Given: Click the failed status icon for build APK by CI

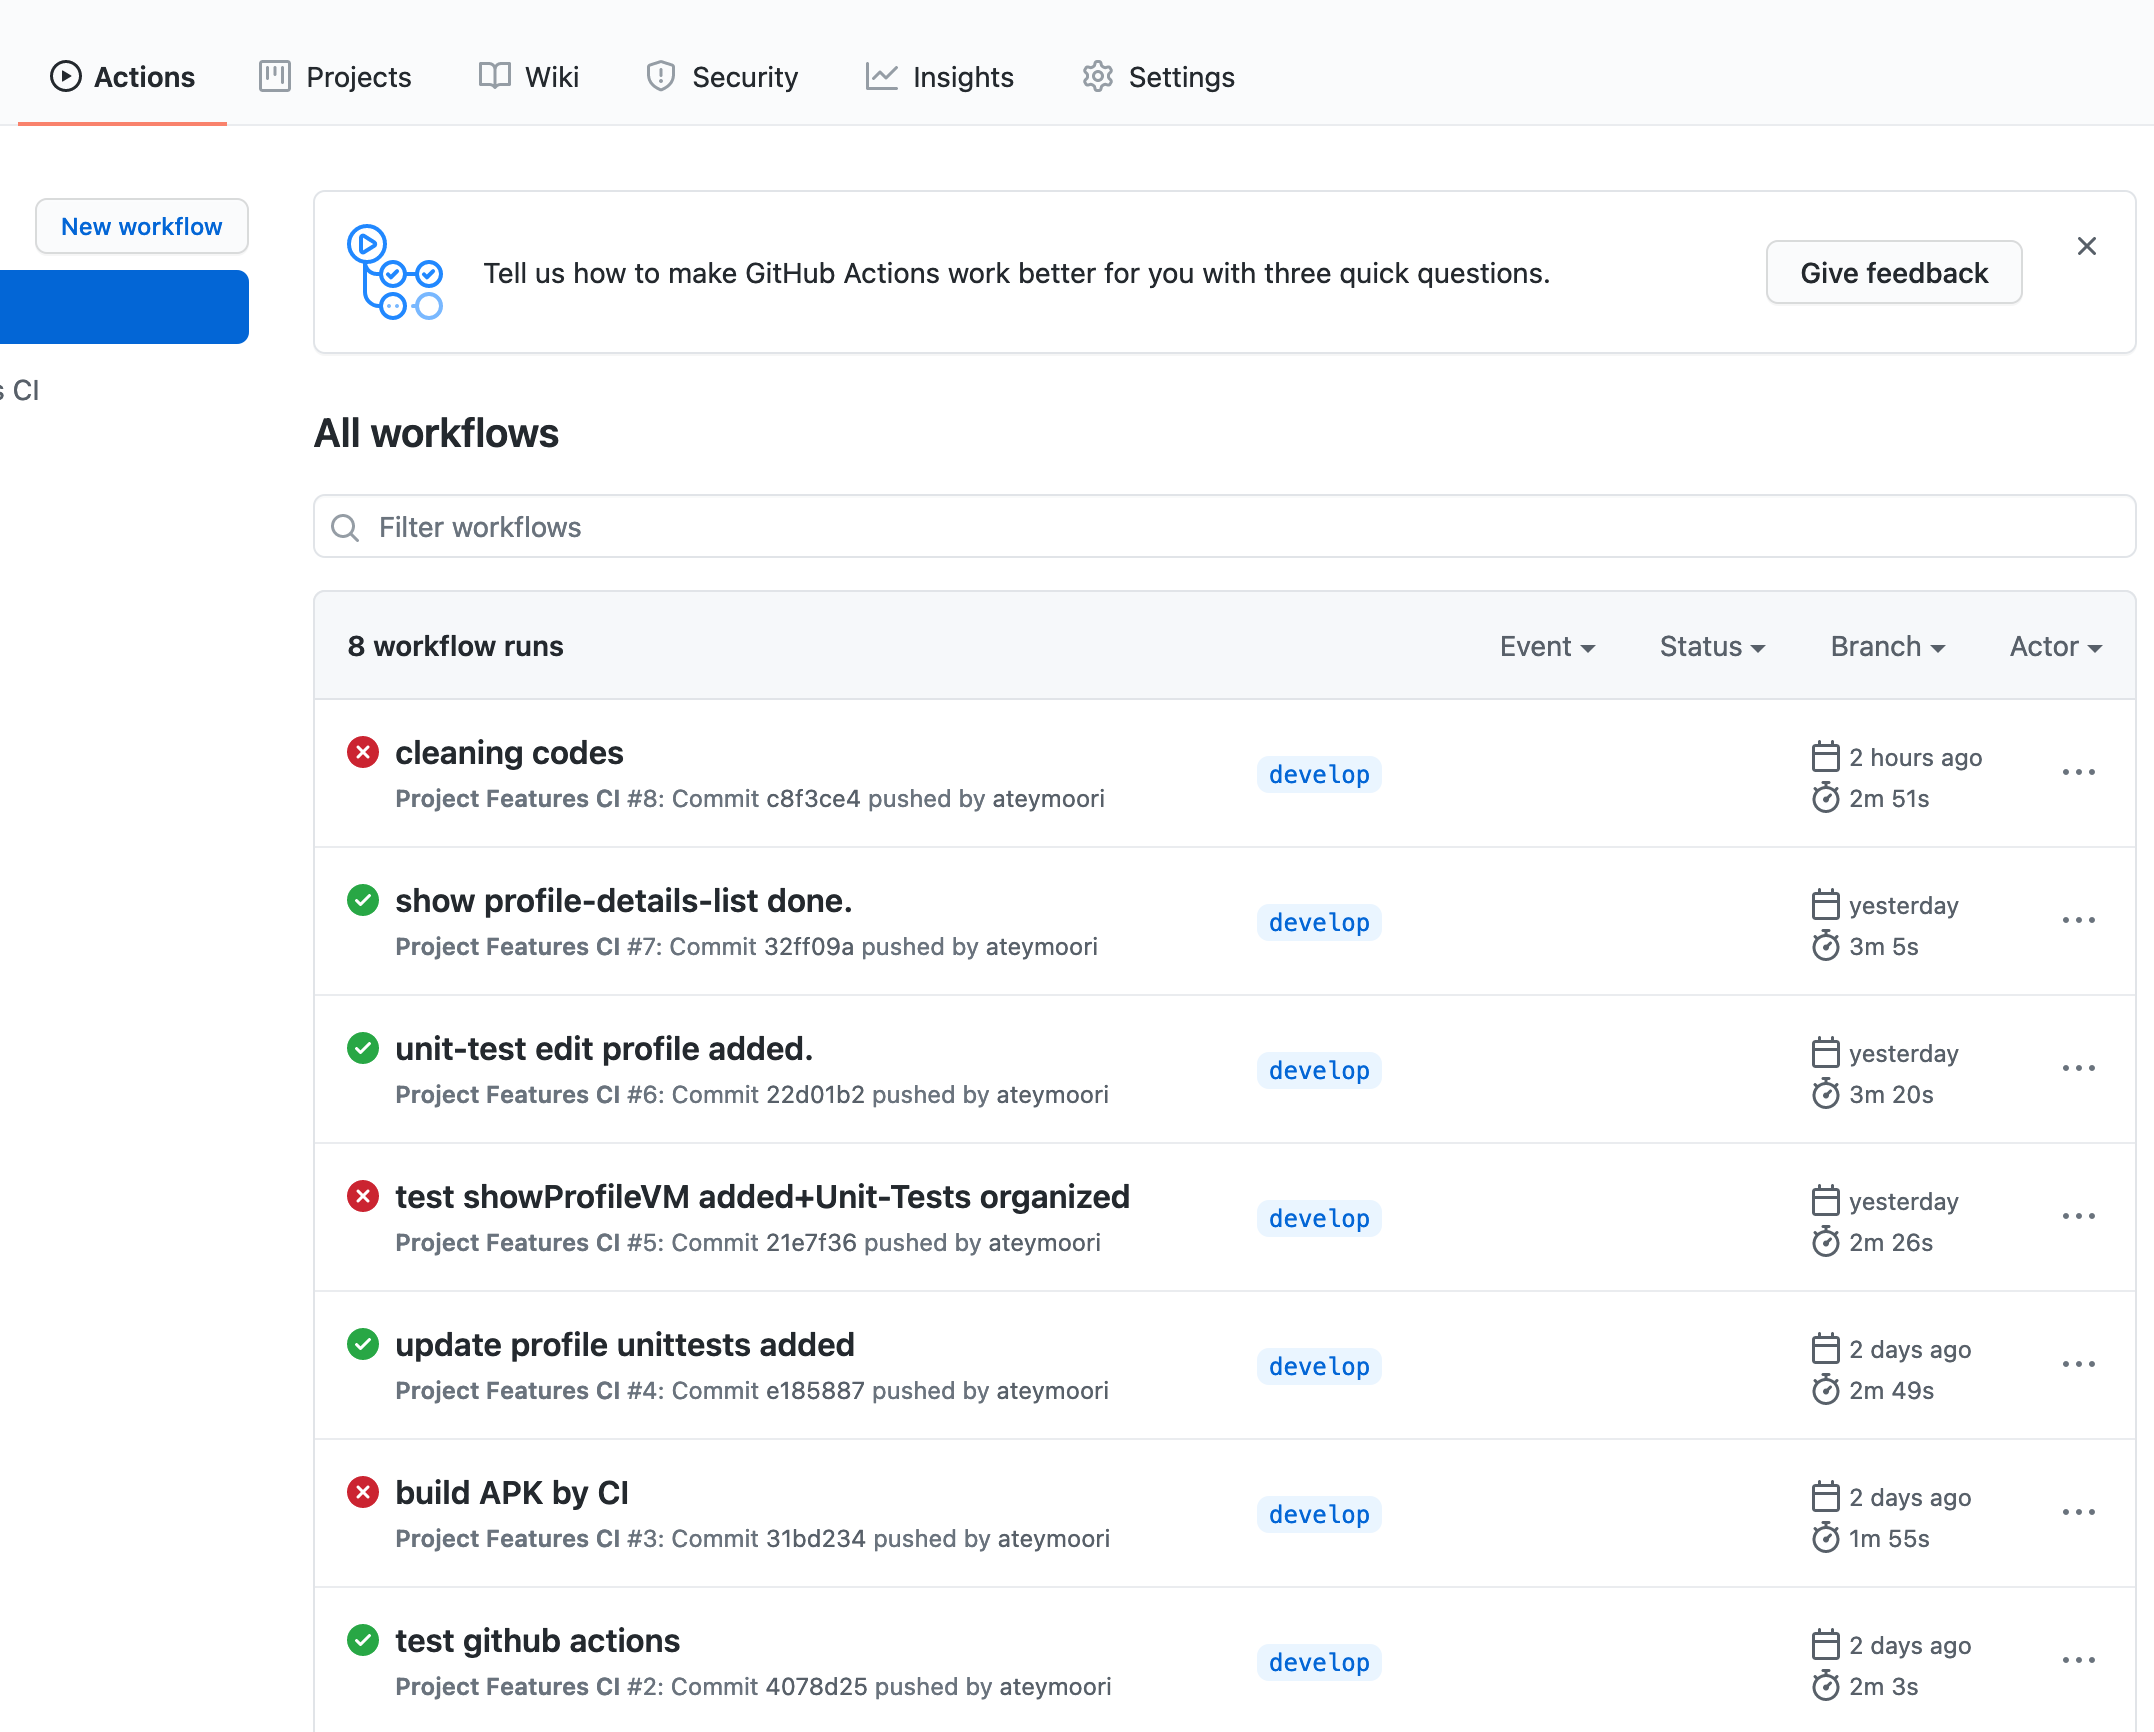Looking at the screenshot, I should coord(363,1492).
